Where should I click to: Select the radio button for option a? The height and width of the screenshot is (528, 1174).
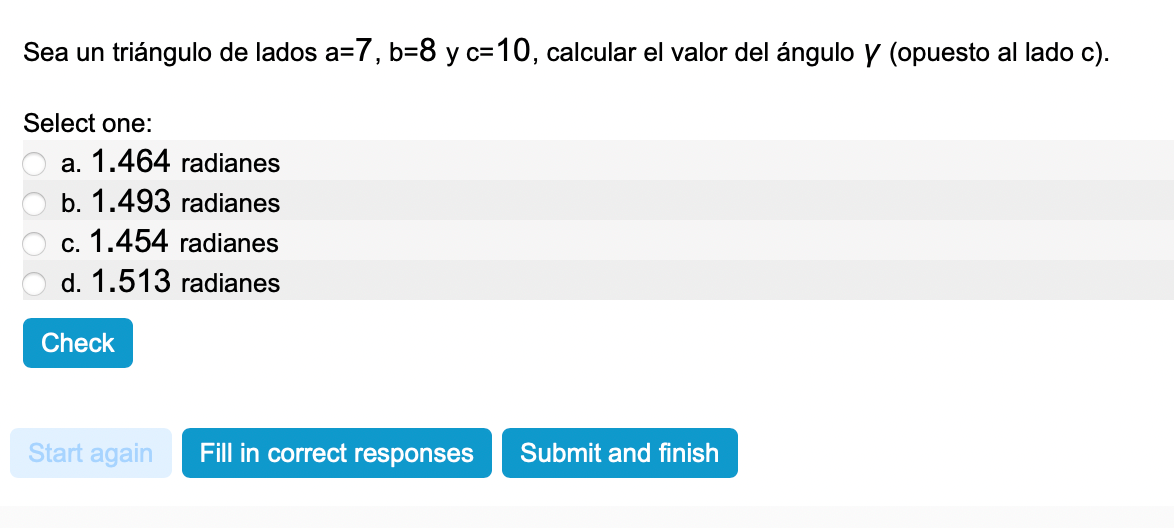coord(35,163)
